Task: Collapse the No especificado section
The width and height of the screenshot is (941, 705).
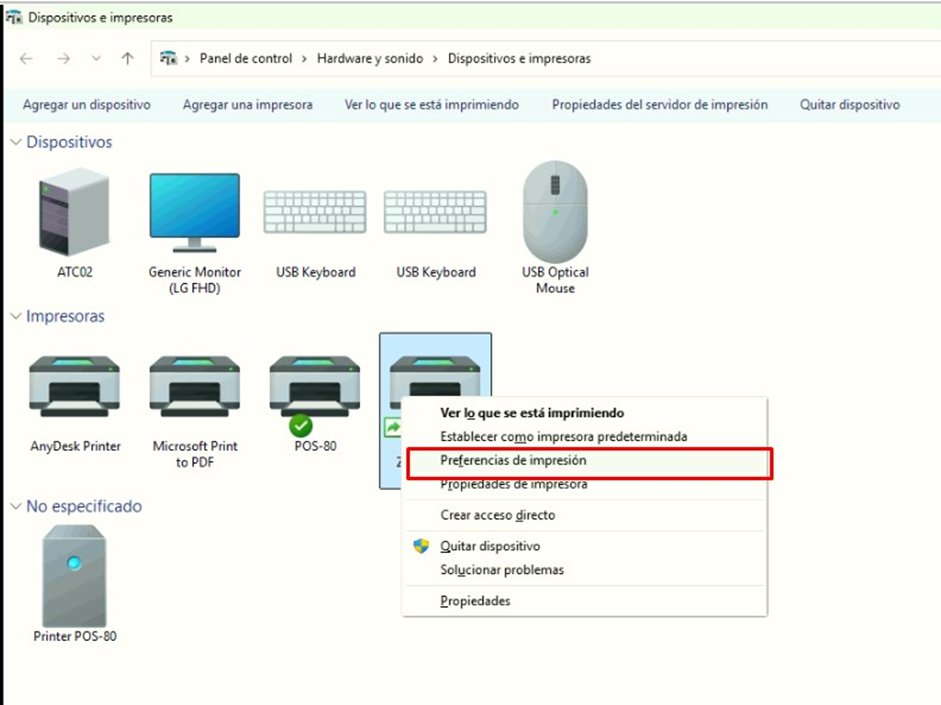Action: point(15,507)
